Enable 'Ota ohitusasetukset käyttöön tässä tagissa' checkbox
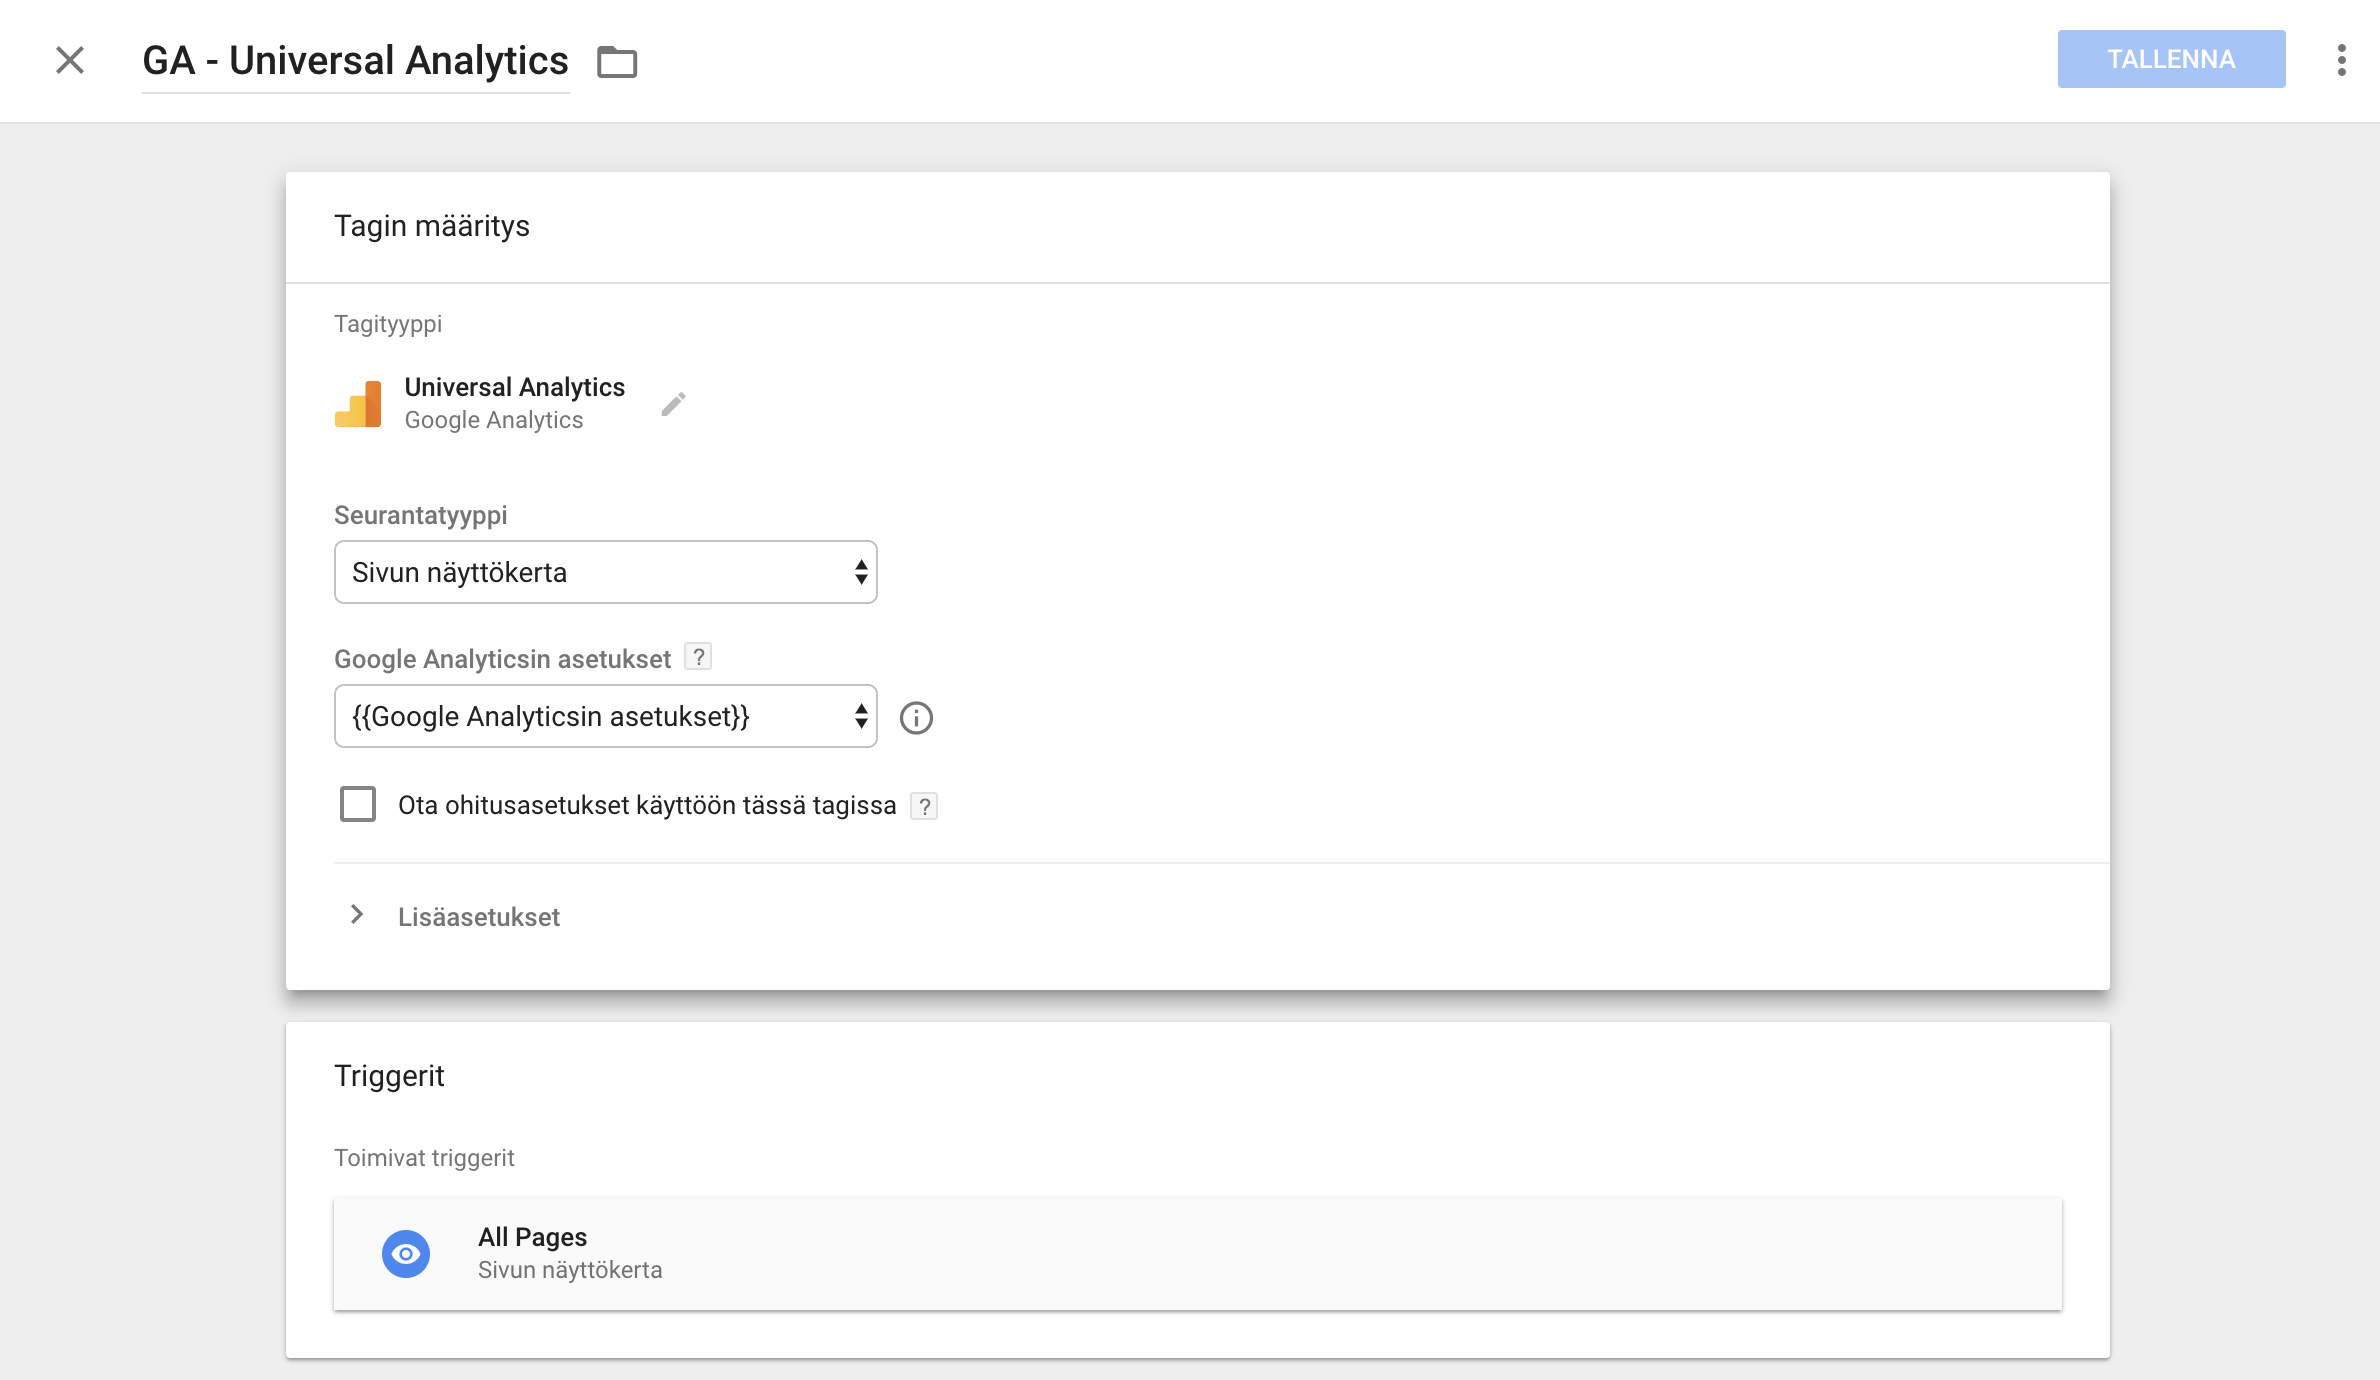2380x1380 pixels. click(358, 804)
